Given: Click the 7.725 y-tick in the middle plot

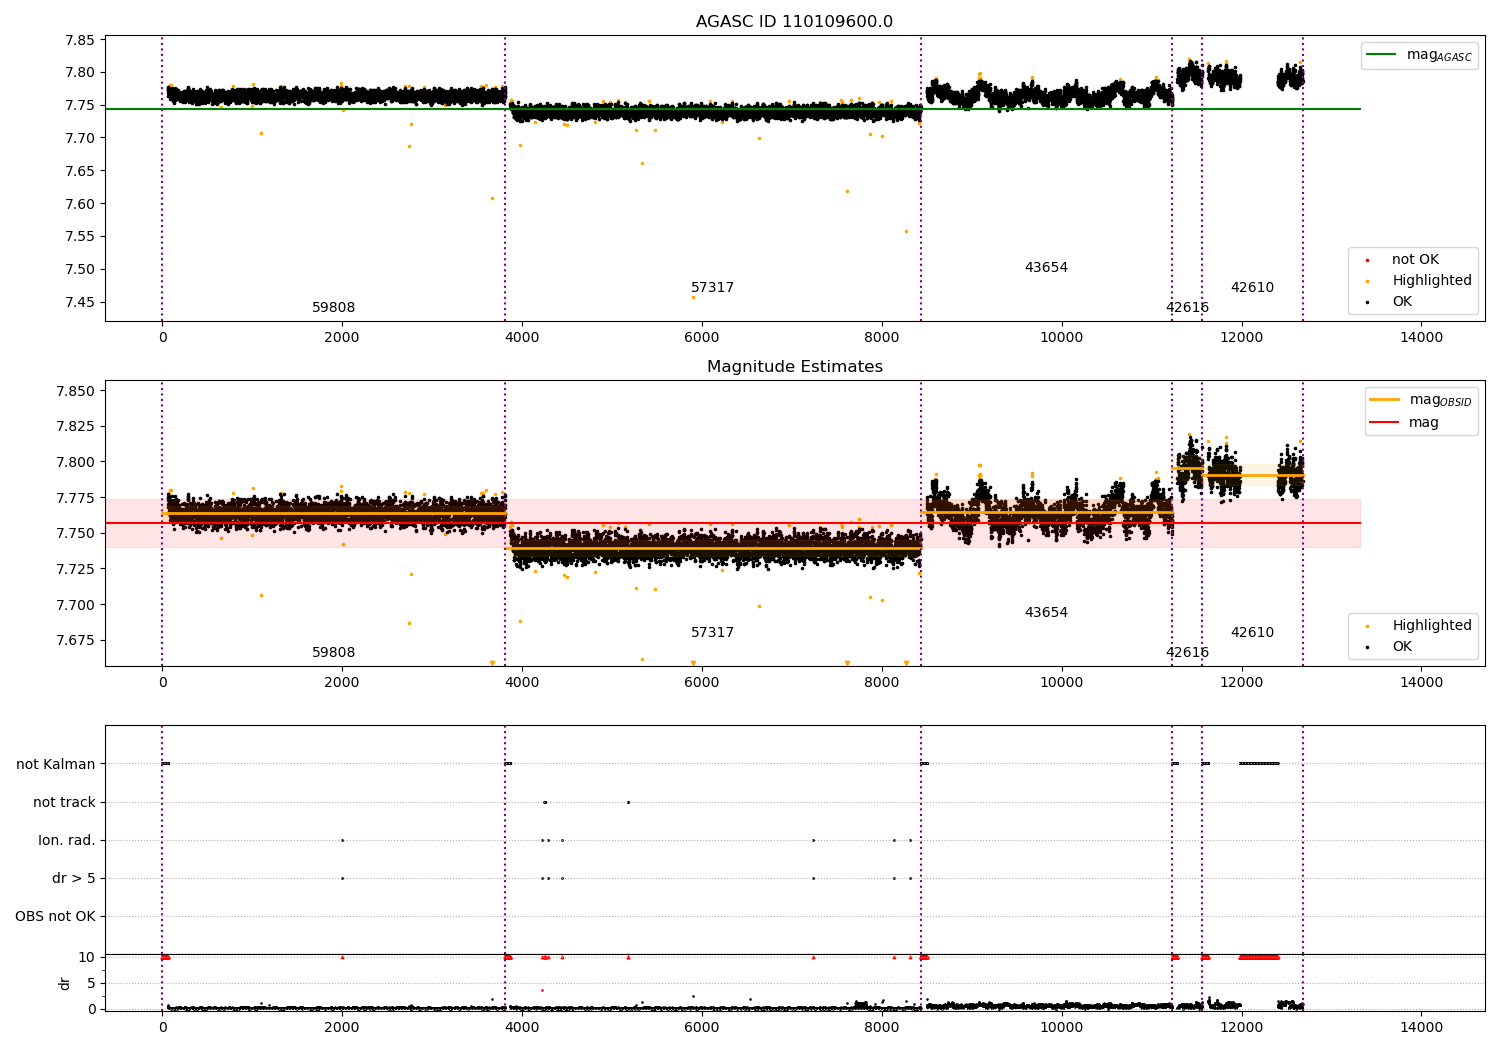Looking at the screenshot, I should coord(75,569).
